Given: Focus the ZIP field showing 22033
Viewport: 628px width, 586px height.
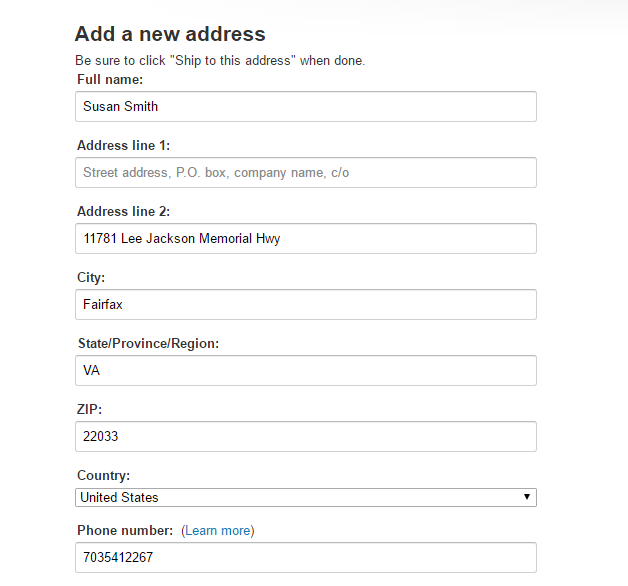Looking at the screenshot, I should point(305,436).
